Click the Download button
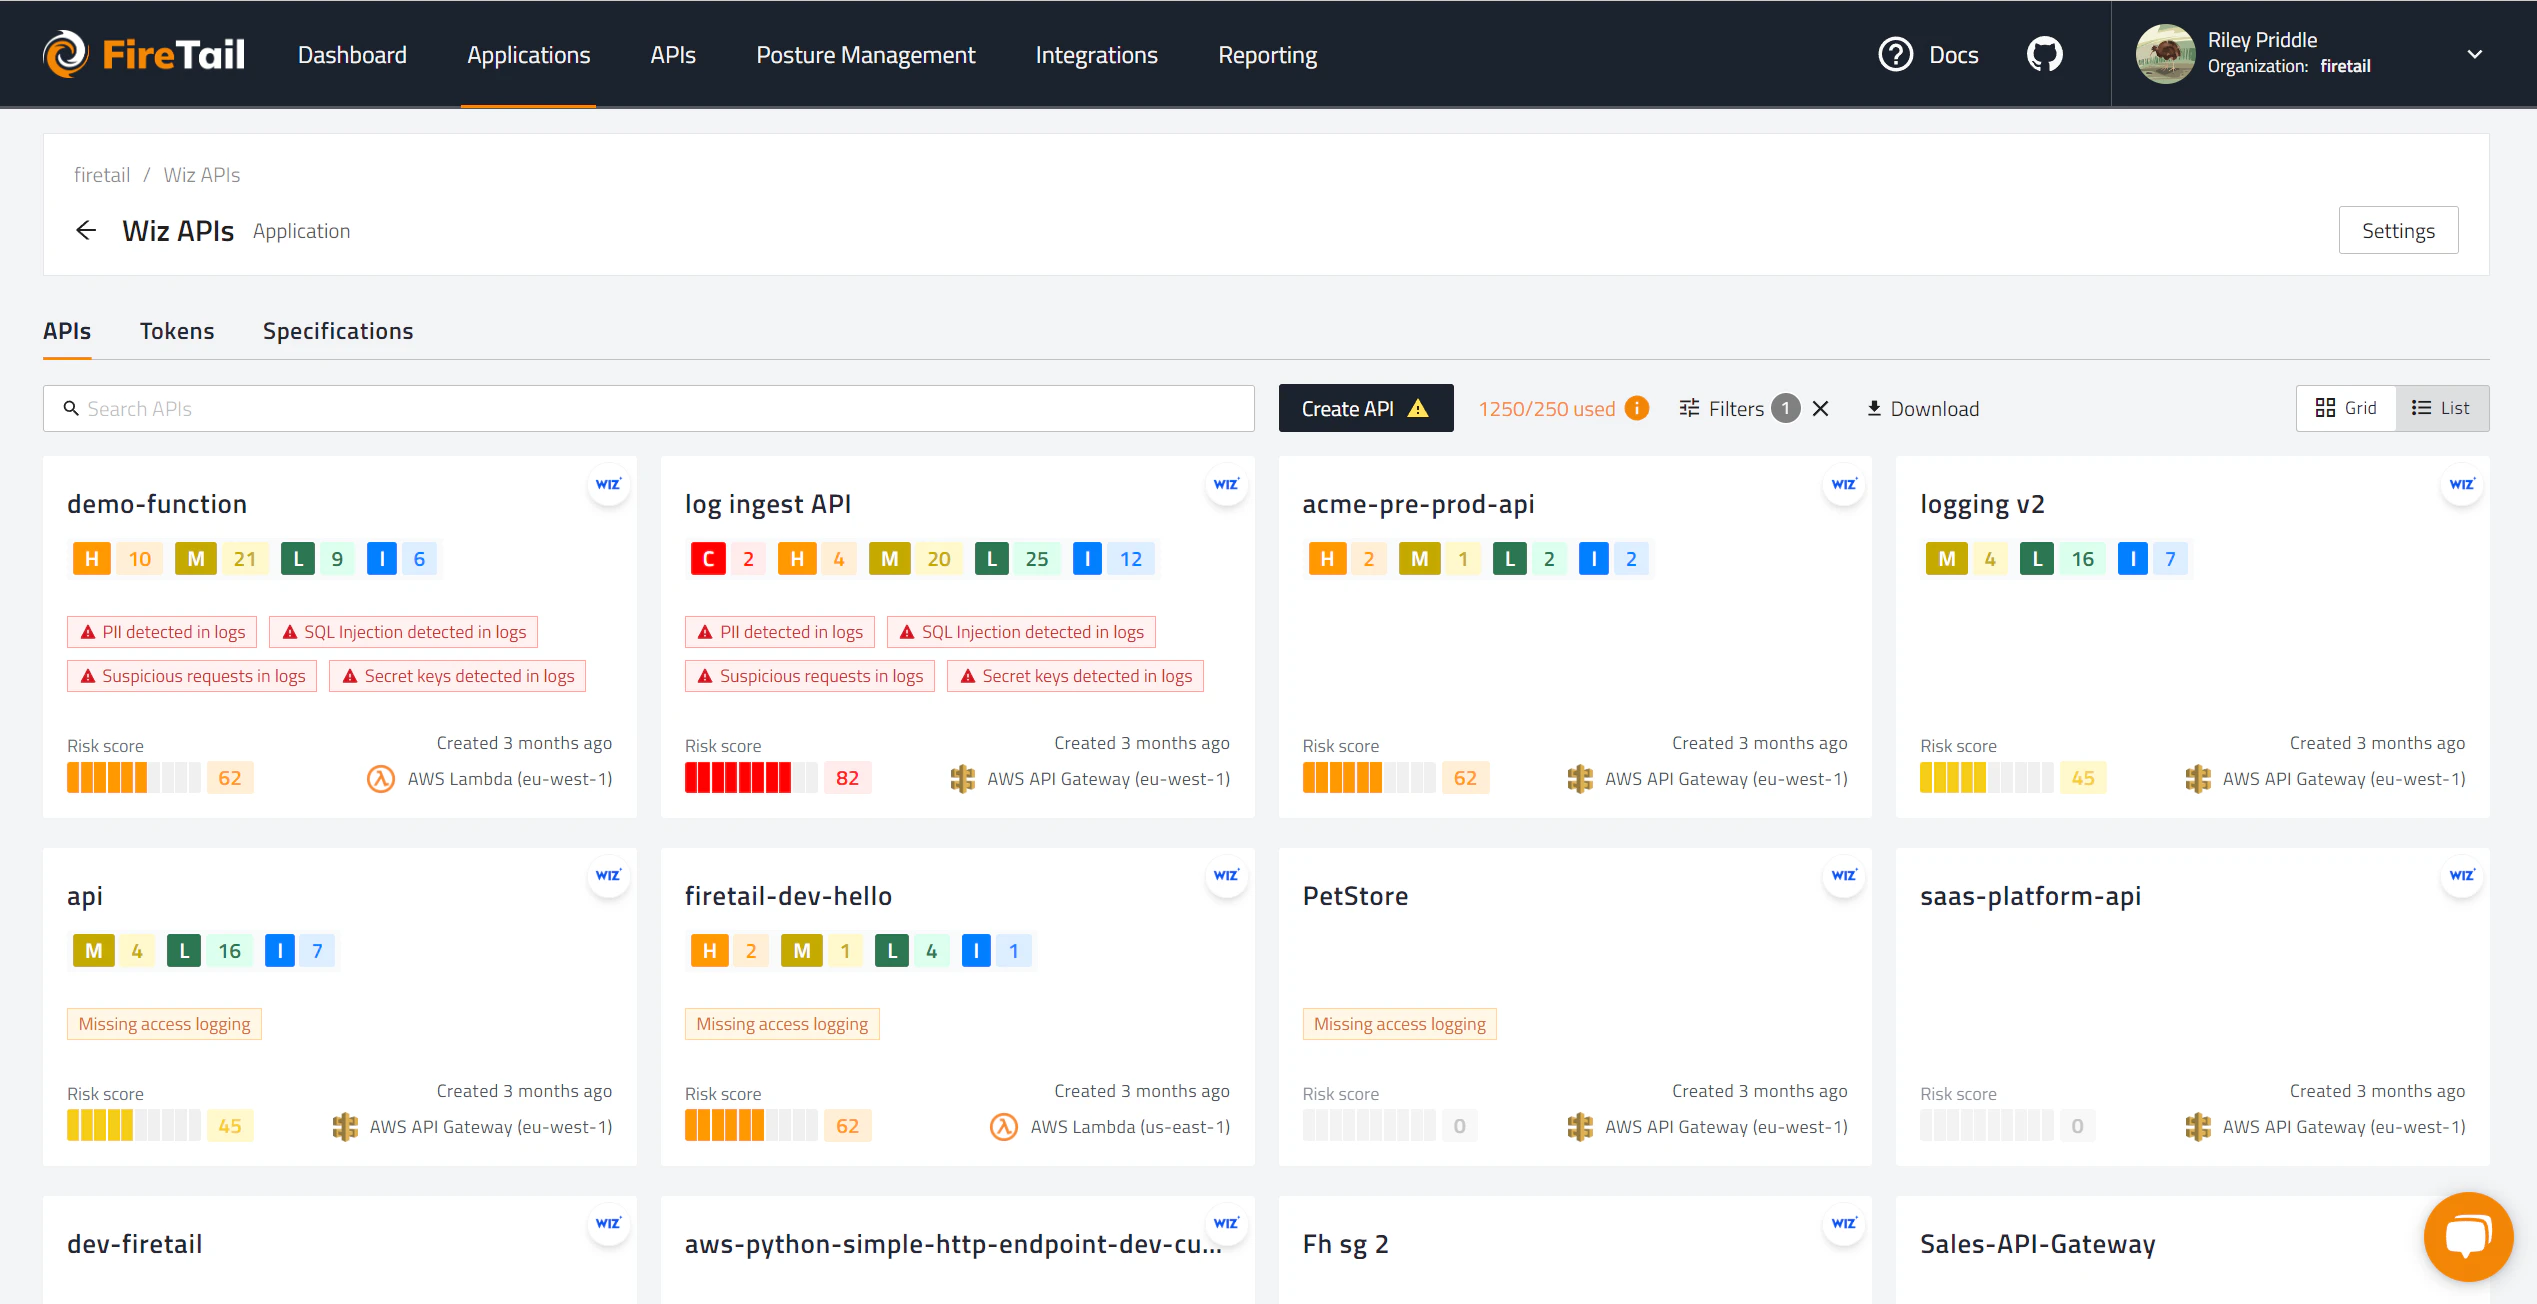Viewport: 2537px width, 1304px height. click(1922, 408)
